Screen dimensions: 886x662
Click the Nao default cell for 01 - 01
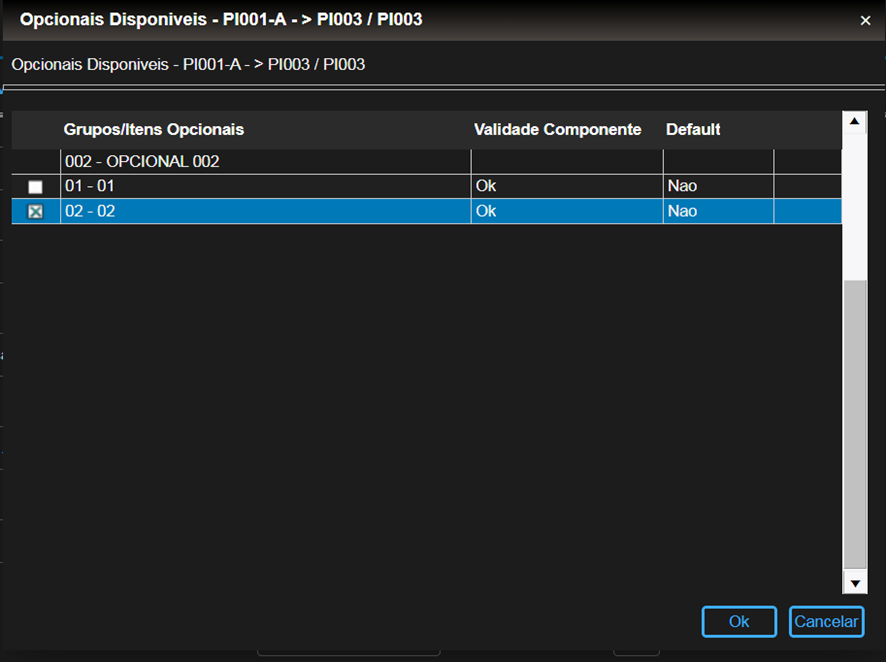[682, 186]
